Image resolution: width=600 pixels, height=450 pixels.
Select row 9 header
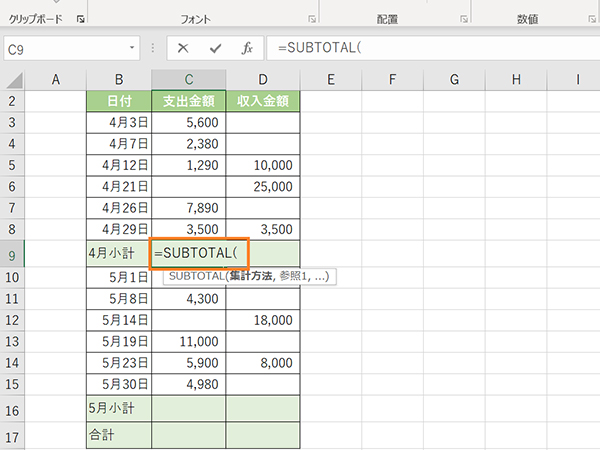click(x=12, y=254)
